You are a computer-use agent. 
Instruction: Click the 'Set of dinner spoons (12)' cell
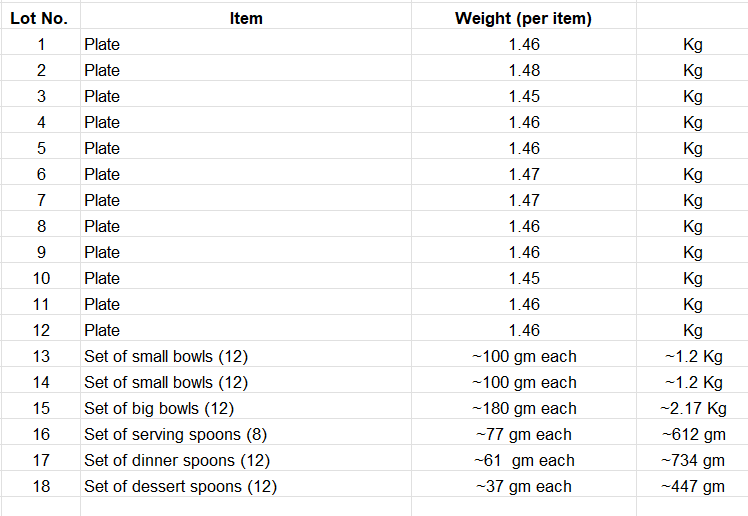point(177,460)
